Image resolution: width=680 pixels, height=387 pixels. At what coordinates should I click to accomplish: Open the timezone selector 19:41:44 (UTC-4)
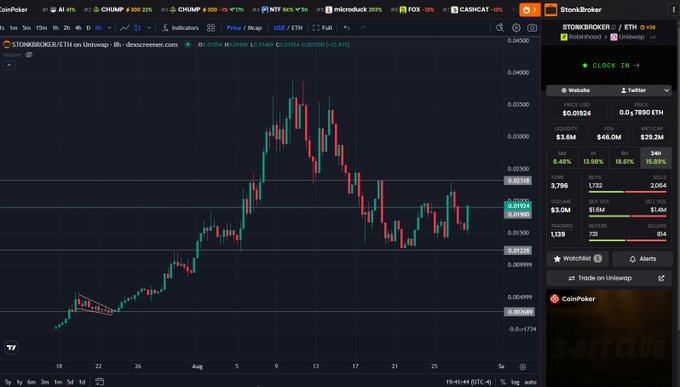468,382
